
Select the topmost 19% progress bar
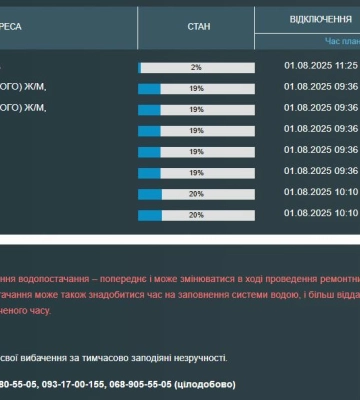(x=196, y=89)
